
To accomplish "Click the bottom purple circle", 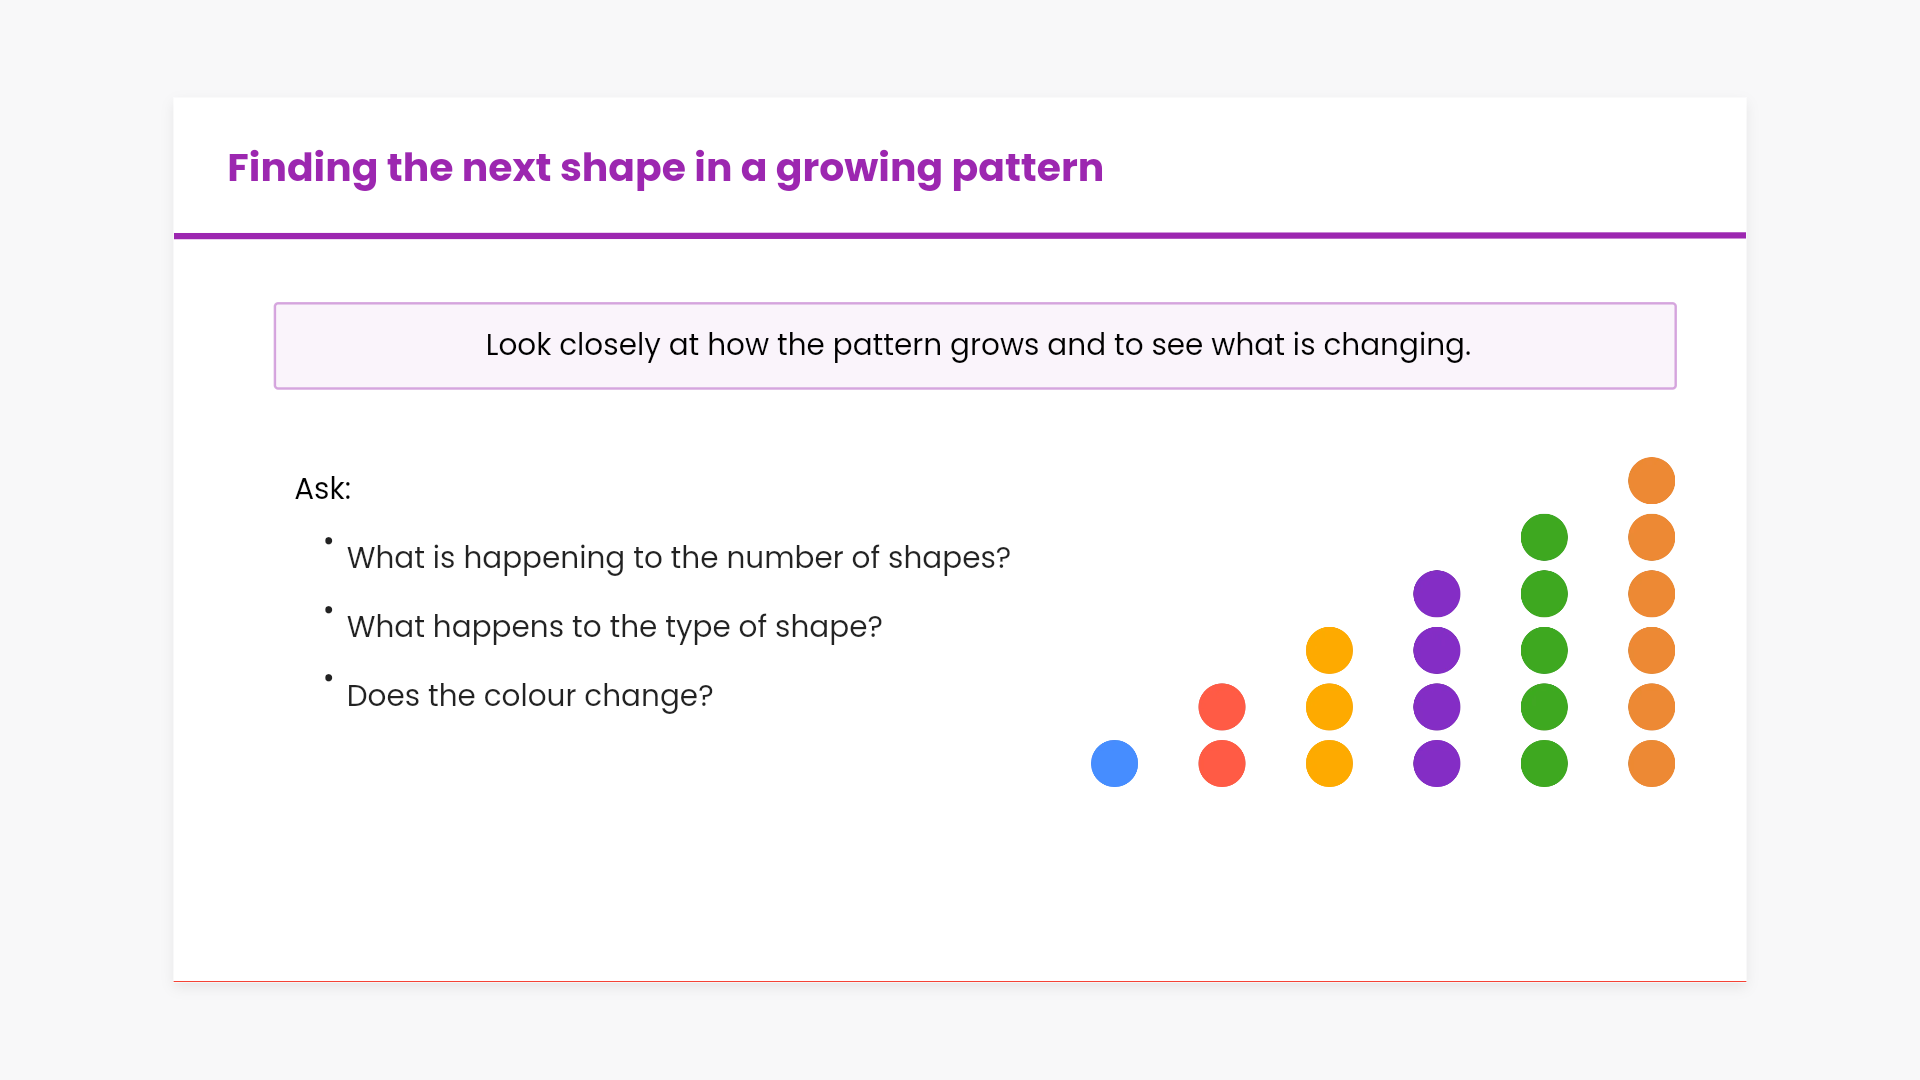I will tap(1436, 764).
